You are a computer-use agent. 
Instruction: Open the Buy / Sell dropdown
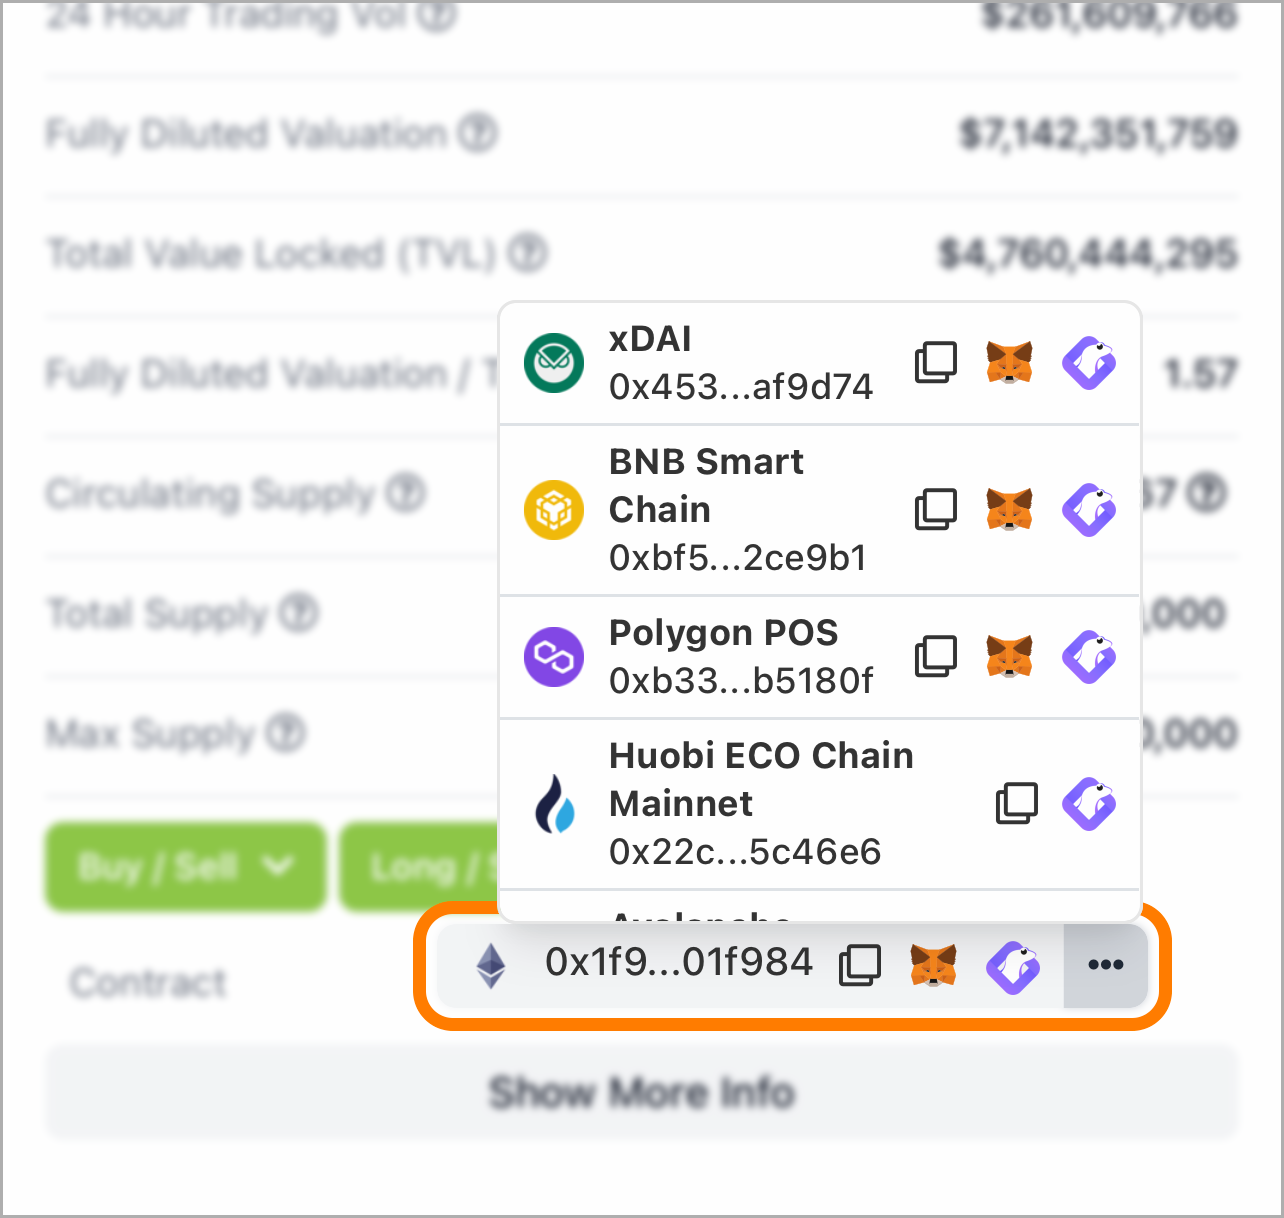click(185, 867)
